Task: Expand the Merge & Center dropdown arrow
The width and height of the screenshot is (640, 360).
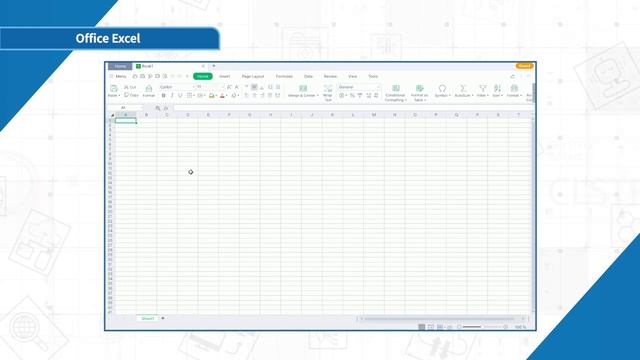Action: tap(318, 96)
